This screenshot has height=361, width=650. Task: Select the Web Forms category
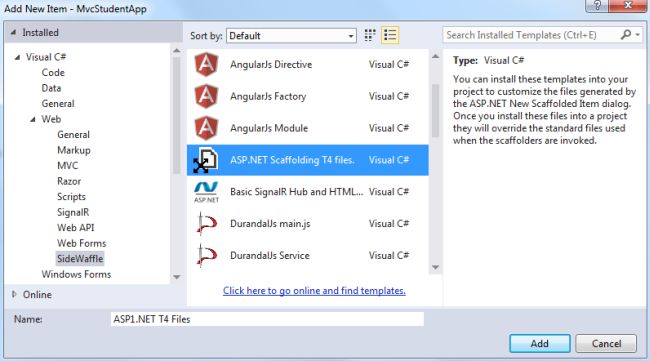[x=82, y=243]
